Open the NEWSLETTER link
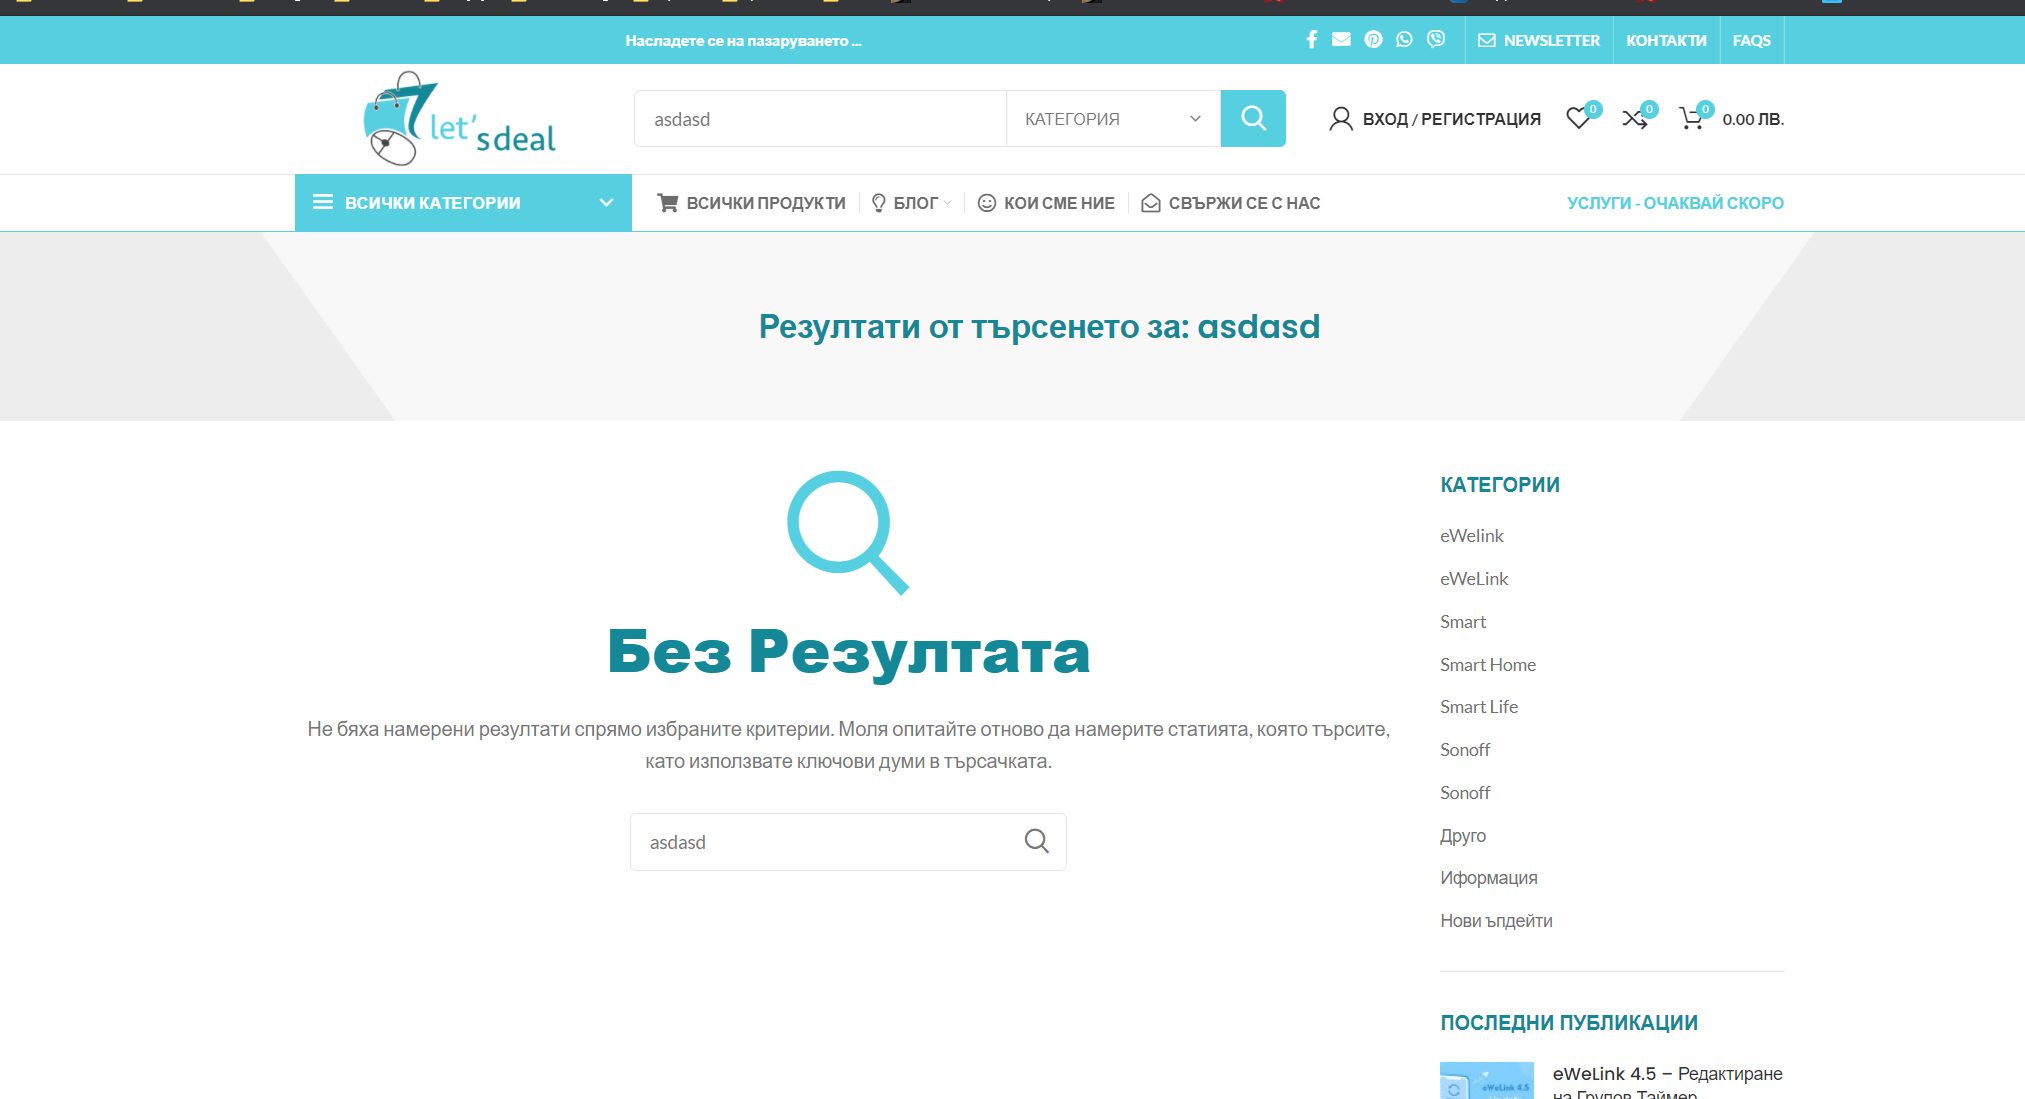 (1539, 41)
